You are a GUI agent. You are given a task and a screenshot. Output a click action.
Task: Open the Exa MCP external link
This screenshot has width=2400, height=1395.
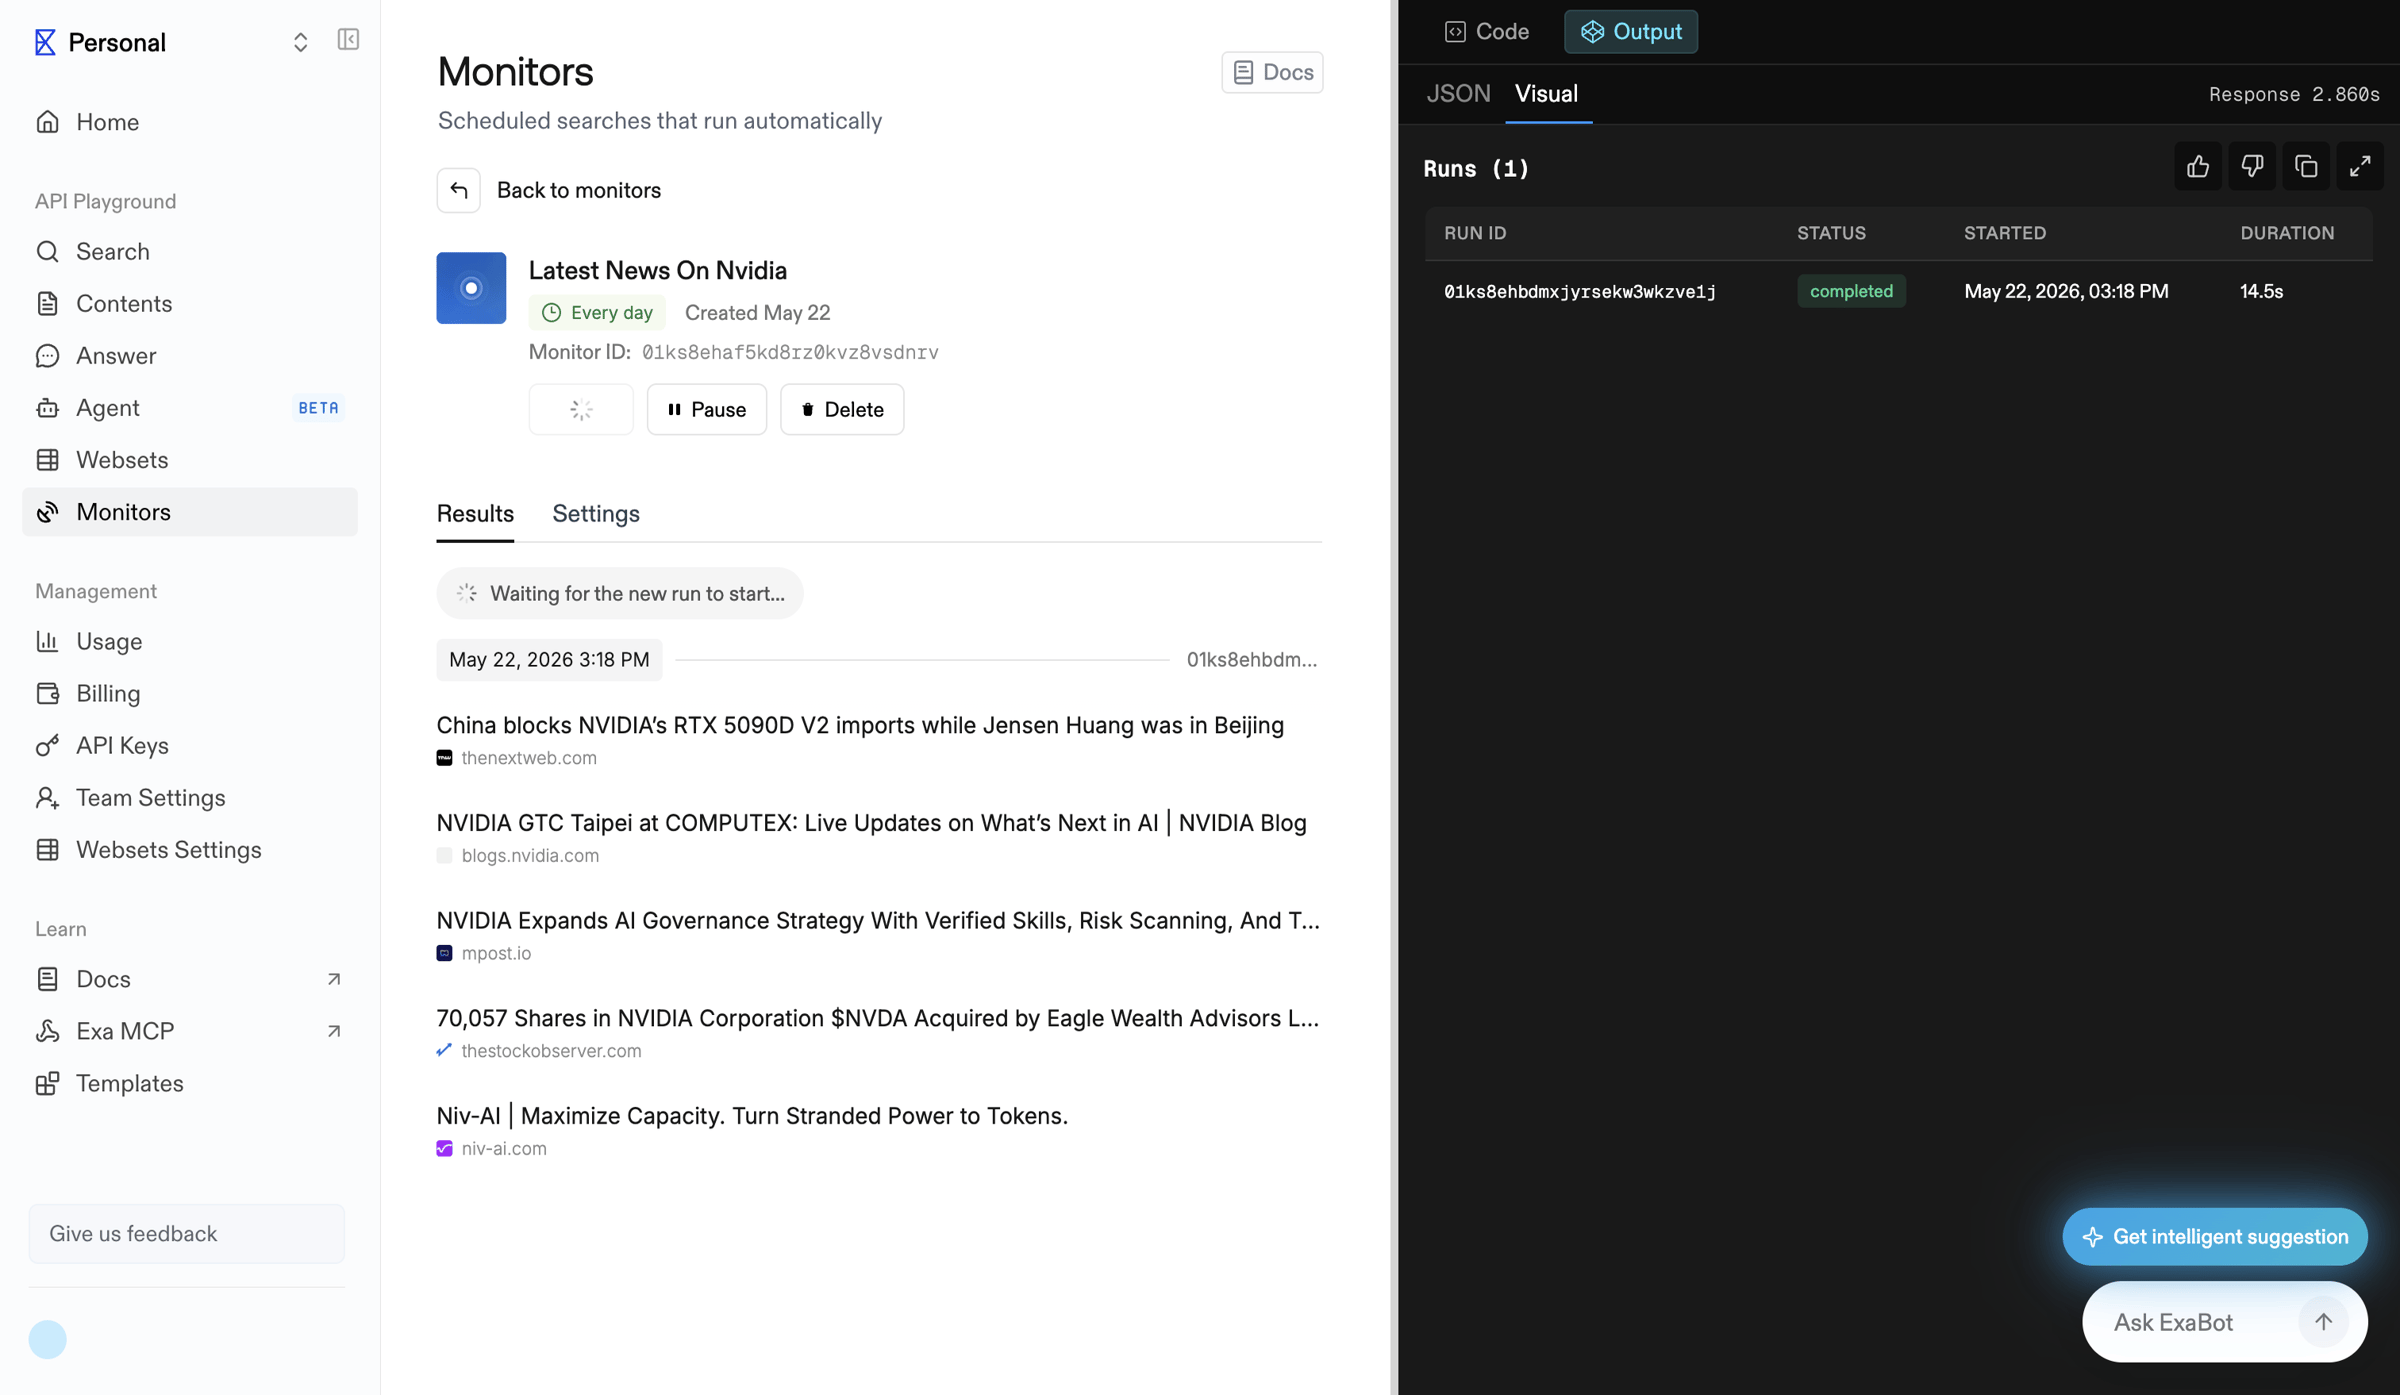[190, 1032]
